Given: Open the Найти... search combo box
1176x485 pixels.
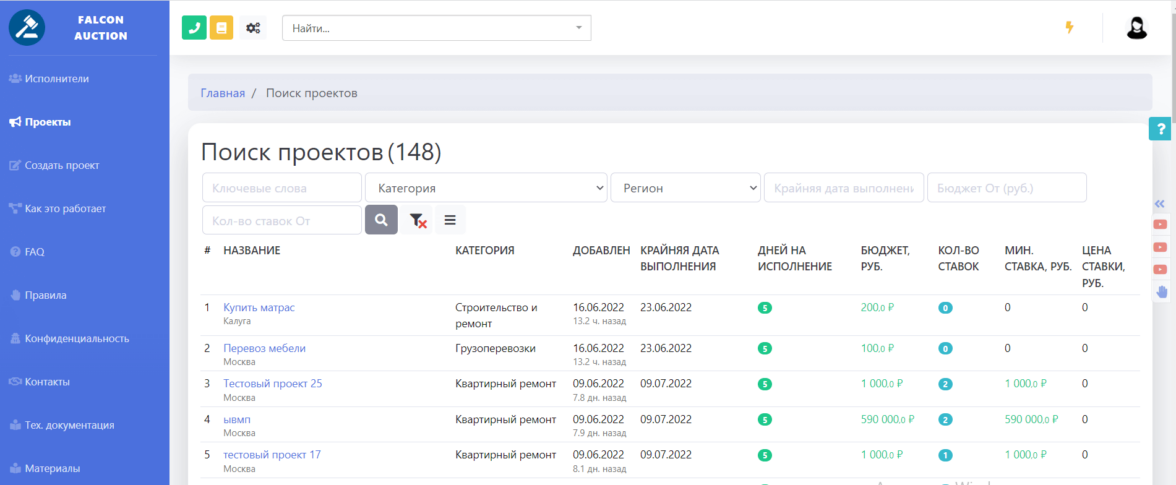Looking at the screenshot, I should 436,28.
